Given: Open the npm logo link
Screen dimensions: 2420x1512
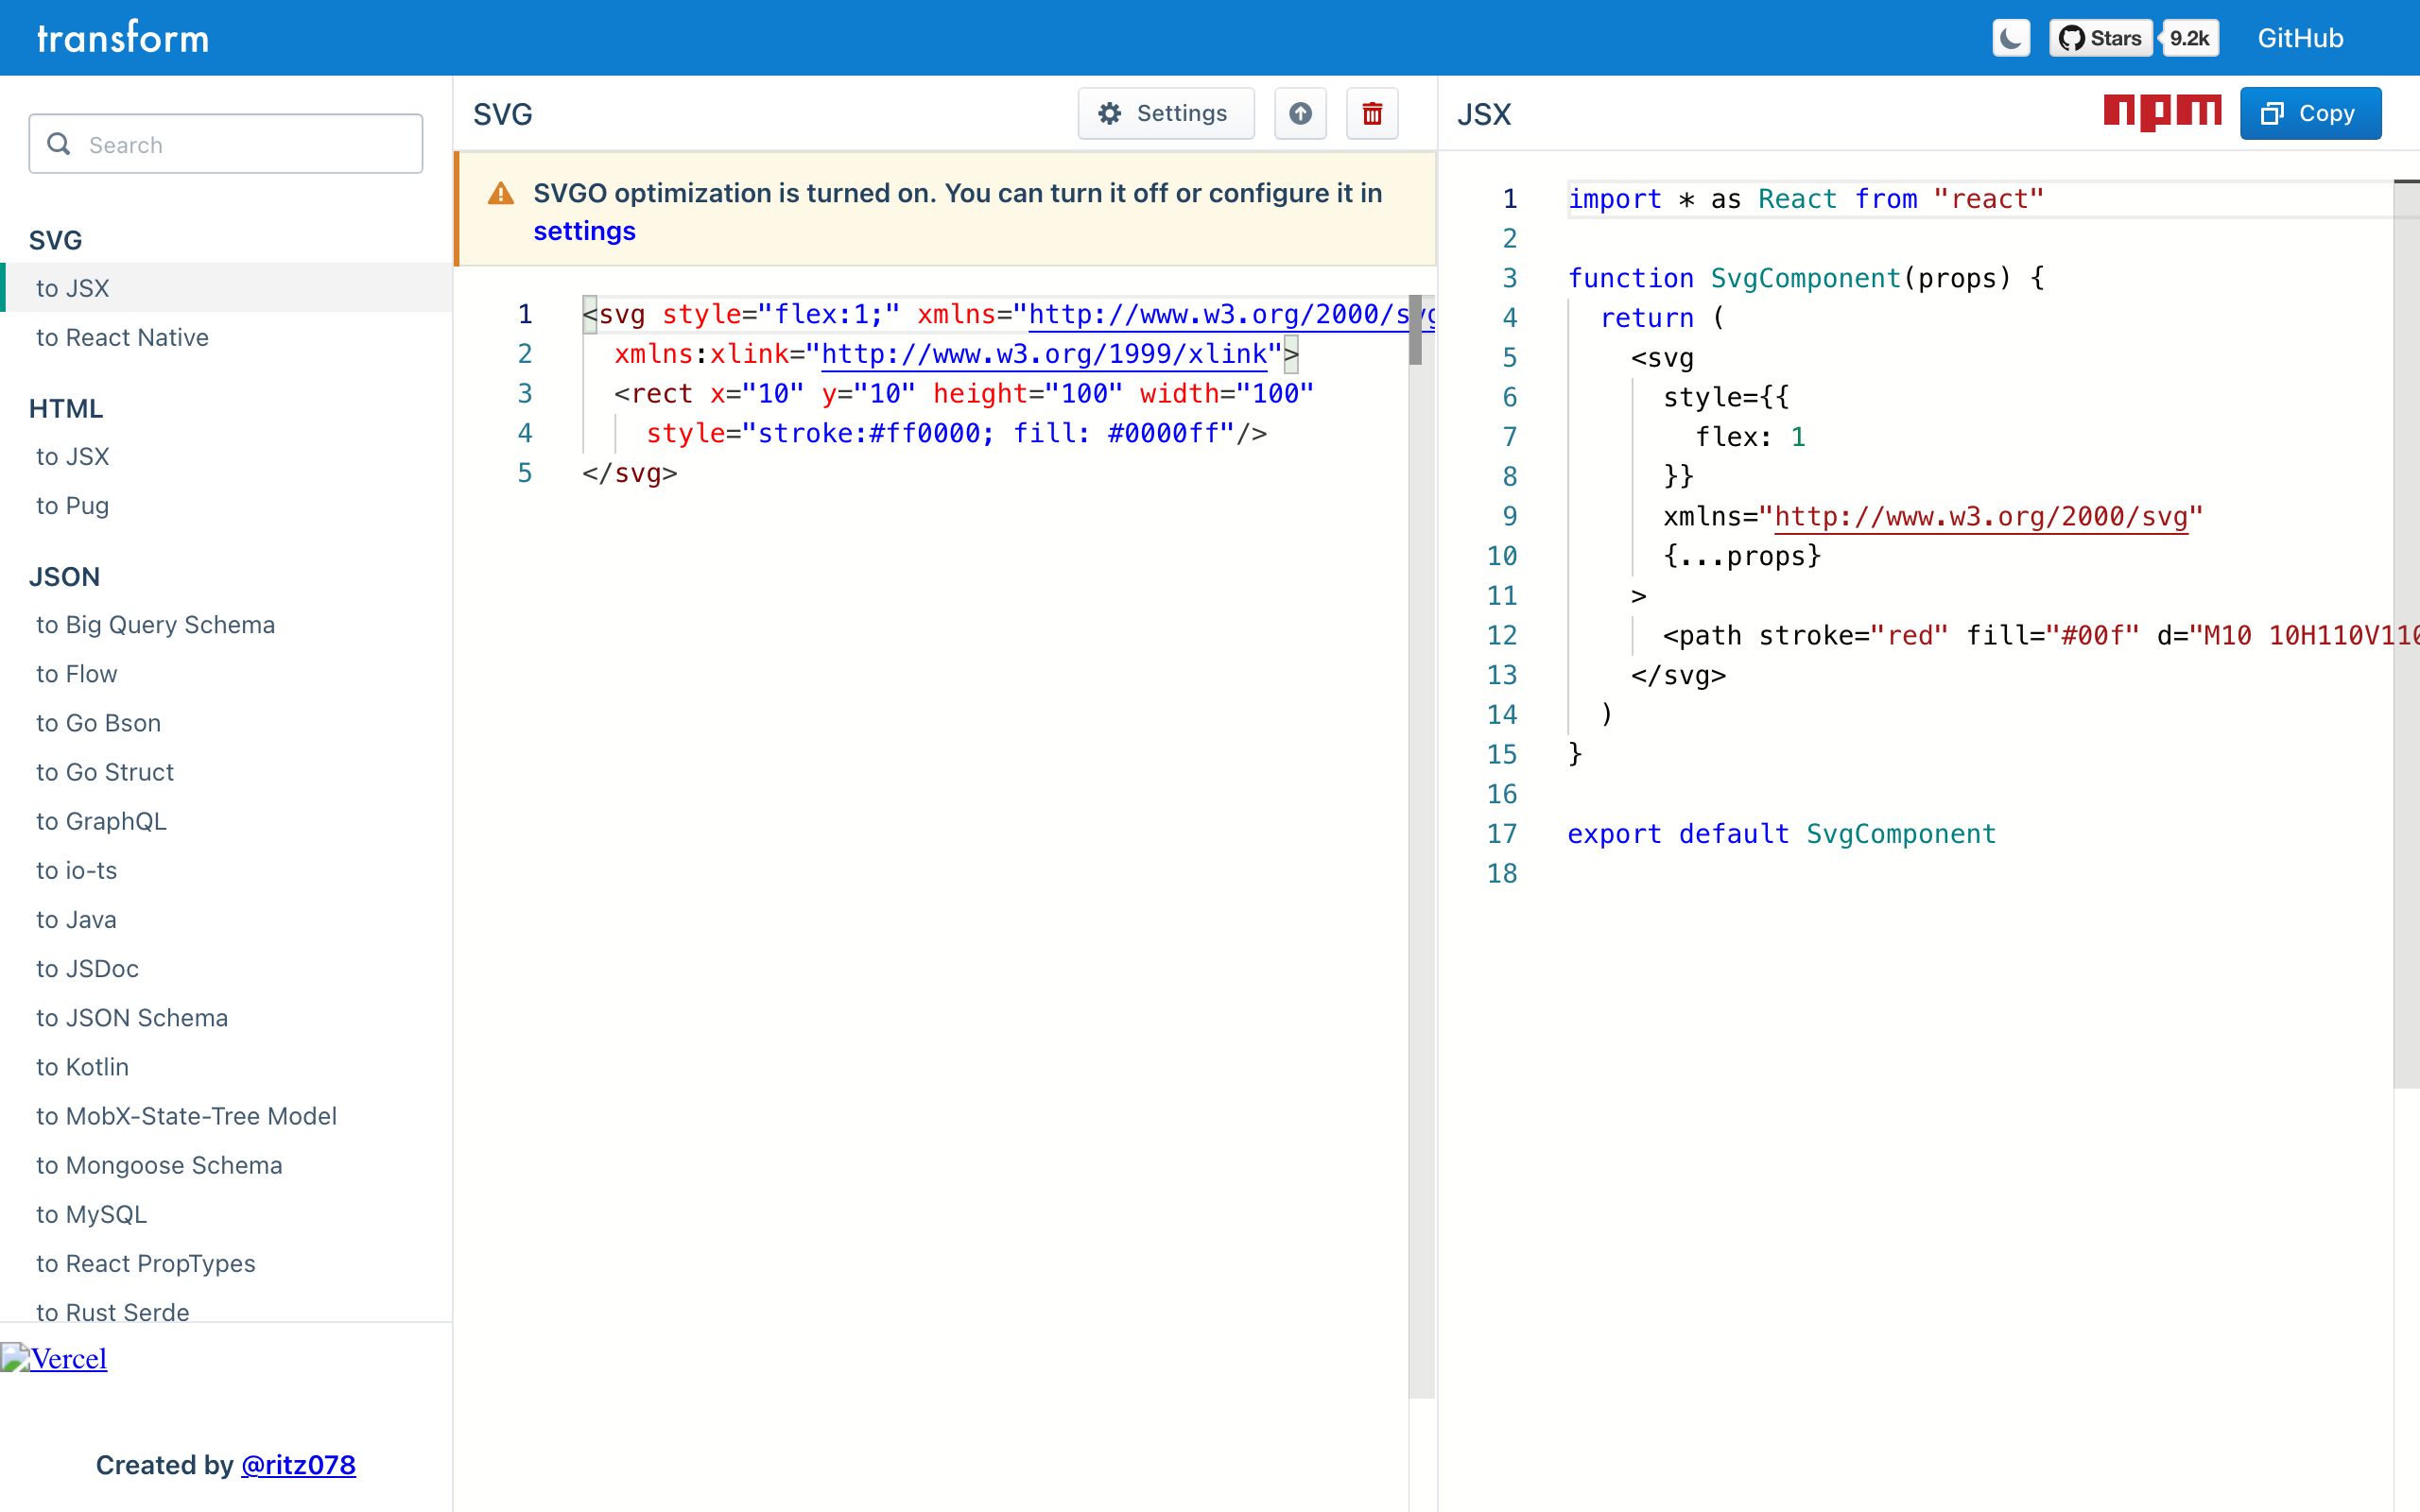Looking at the screenshot, I should (x=2162, y=112).
